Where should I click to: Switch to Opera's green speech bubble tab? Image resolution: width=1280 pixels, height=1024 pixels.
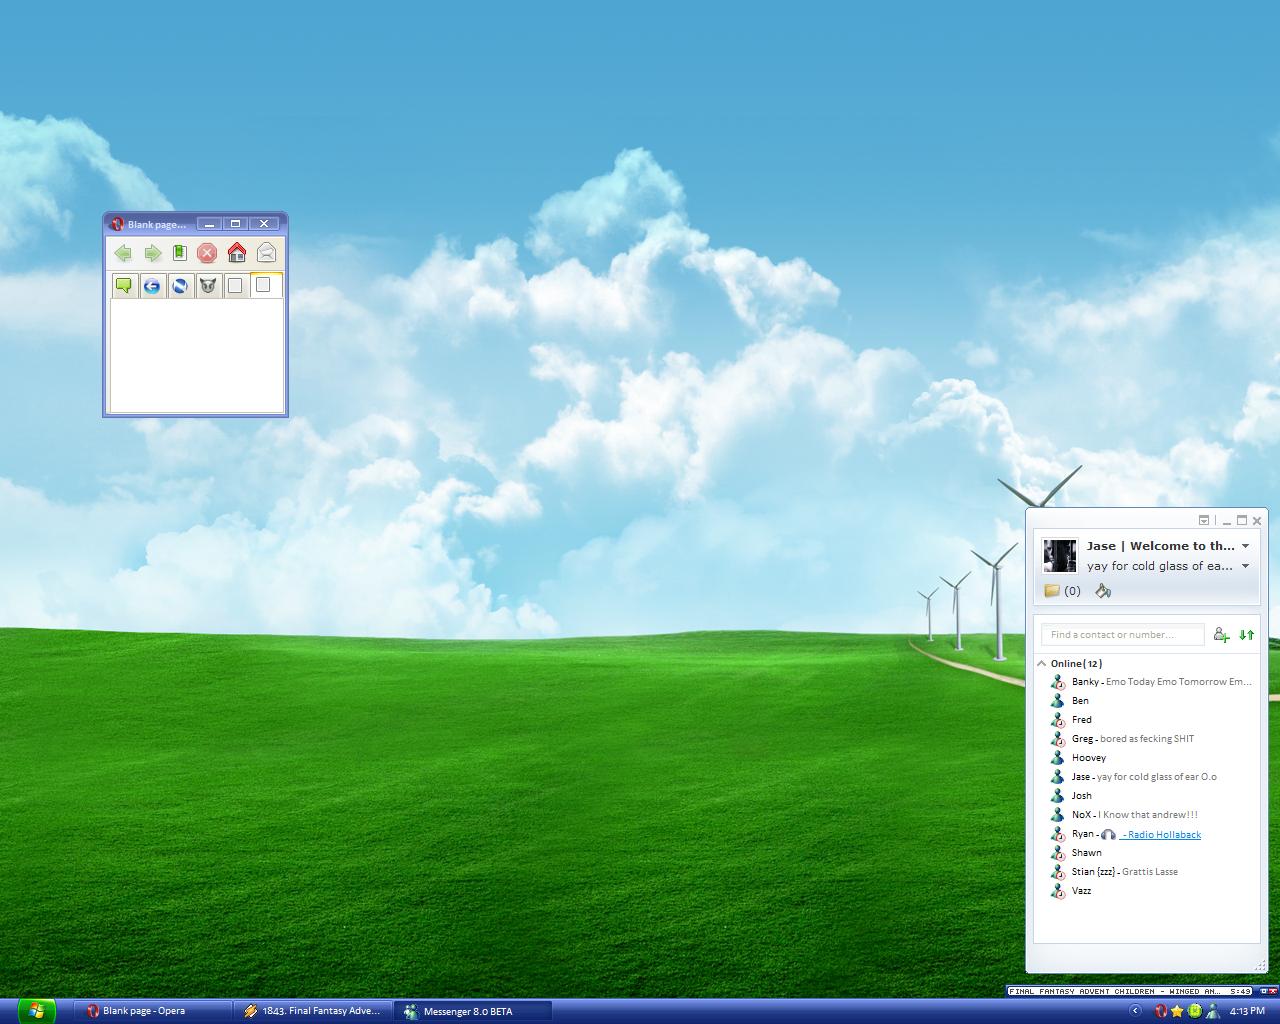click(x=124, y=286)
